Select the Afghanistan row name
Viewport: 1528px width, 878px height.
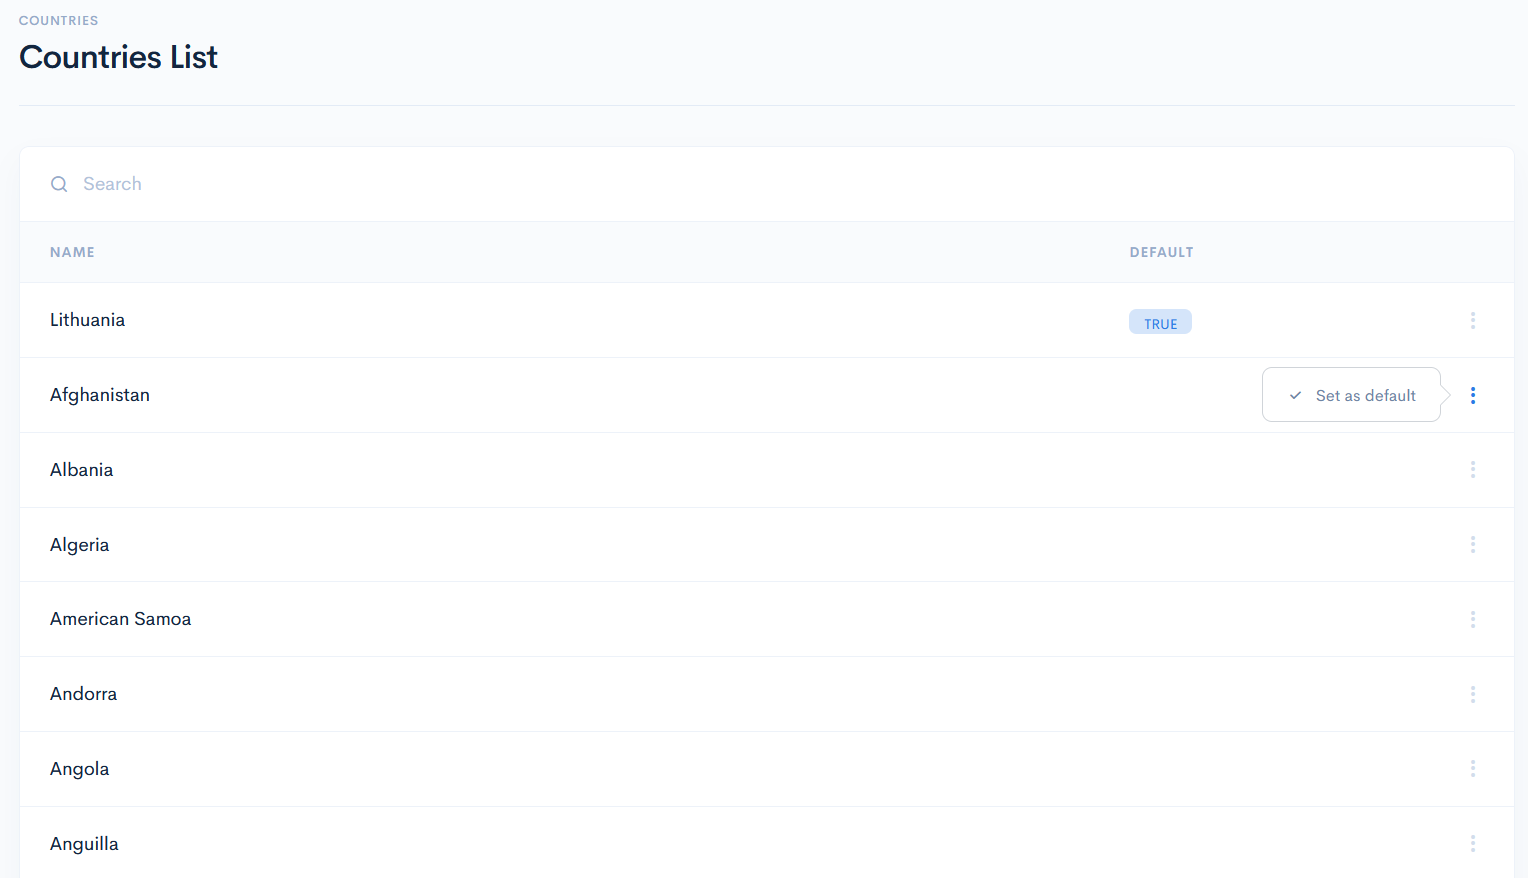click(100, 395)
